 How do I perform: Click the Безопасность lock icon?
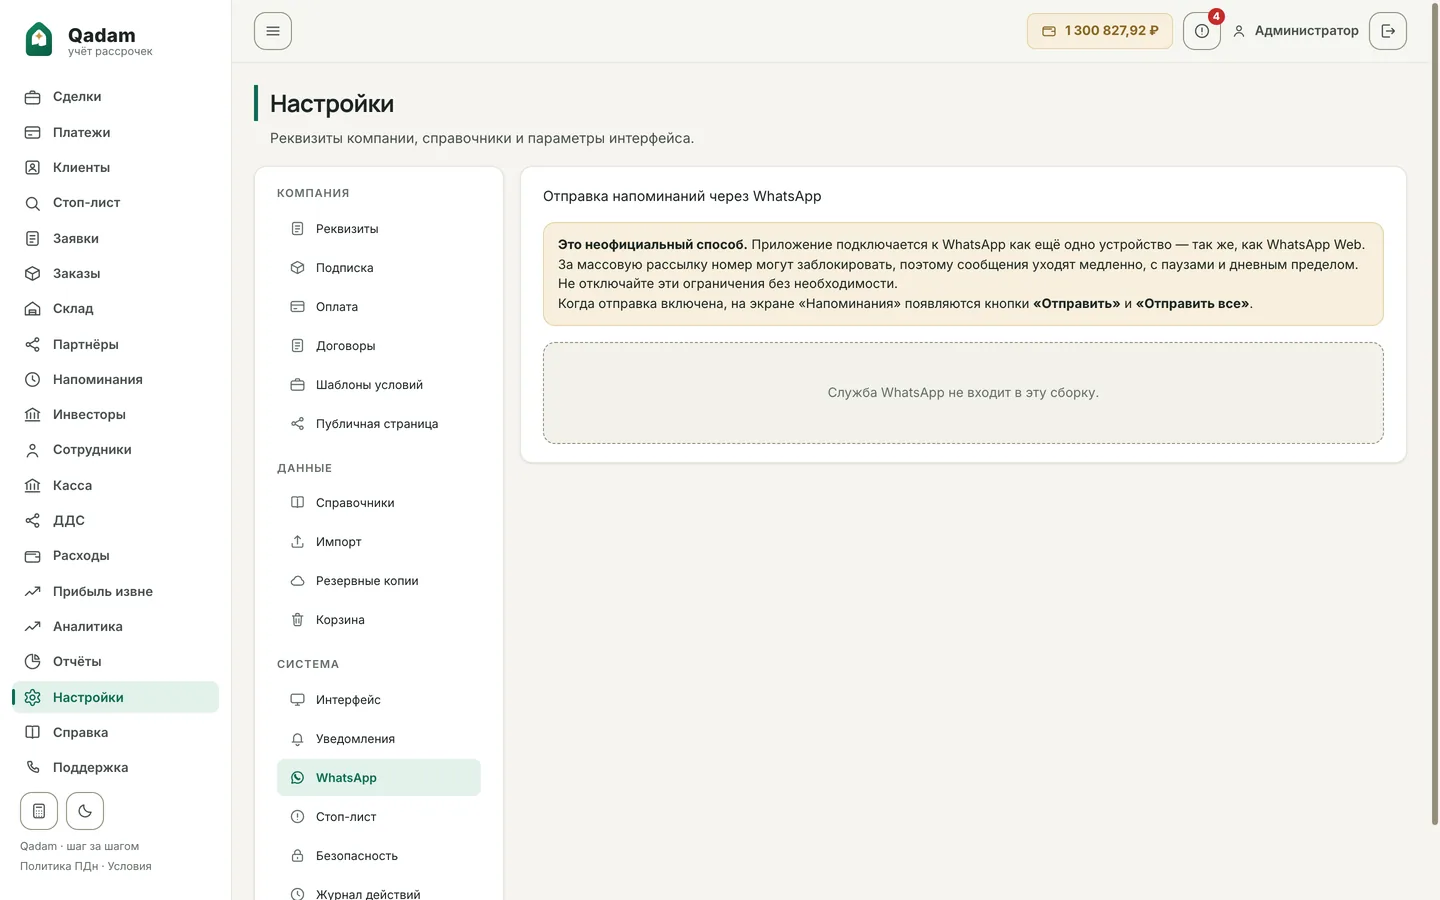297,855
